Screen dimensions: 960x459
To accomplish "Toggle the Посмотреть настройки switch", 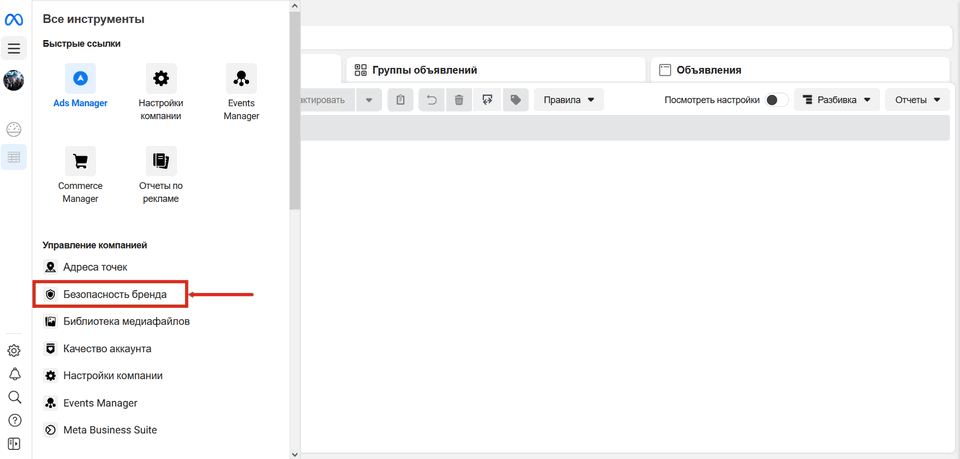I will [776, 100].
